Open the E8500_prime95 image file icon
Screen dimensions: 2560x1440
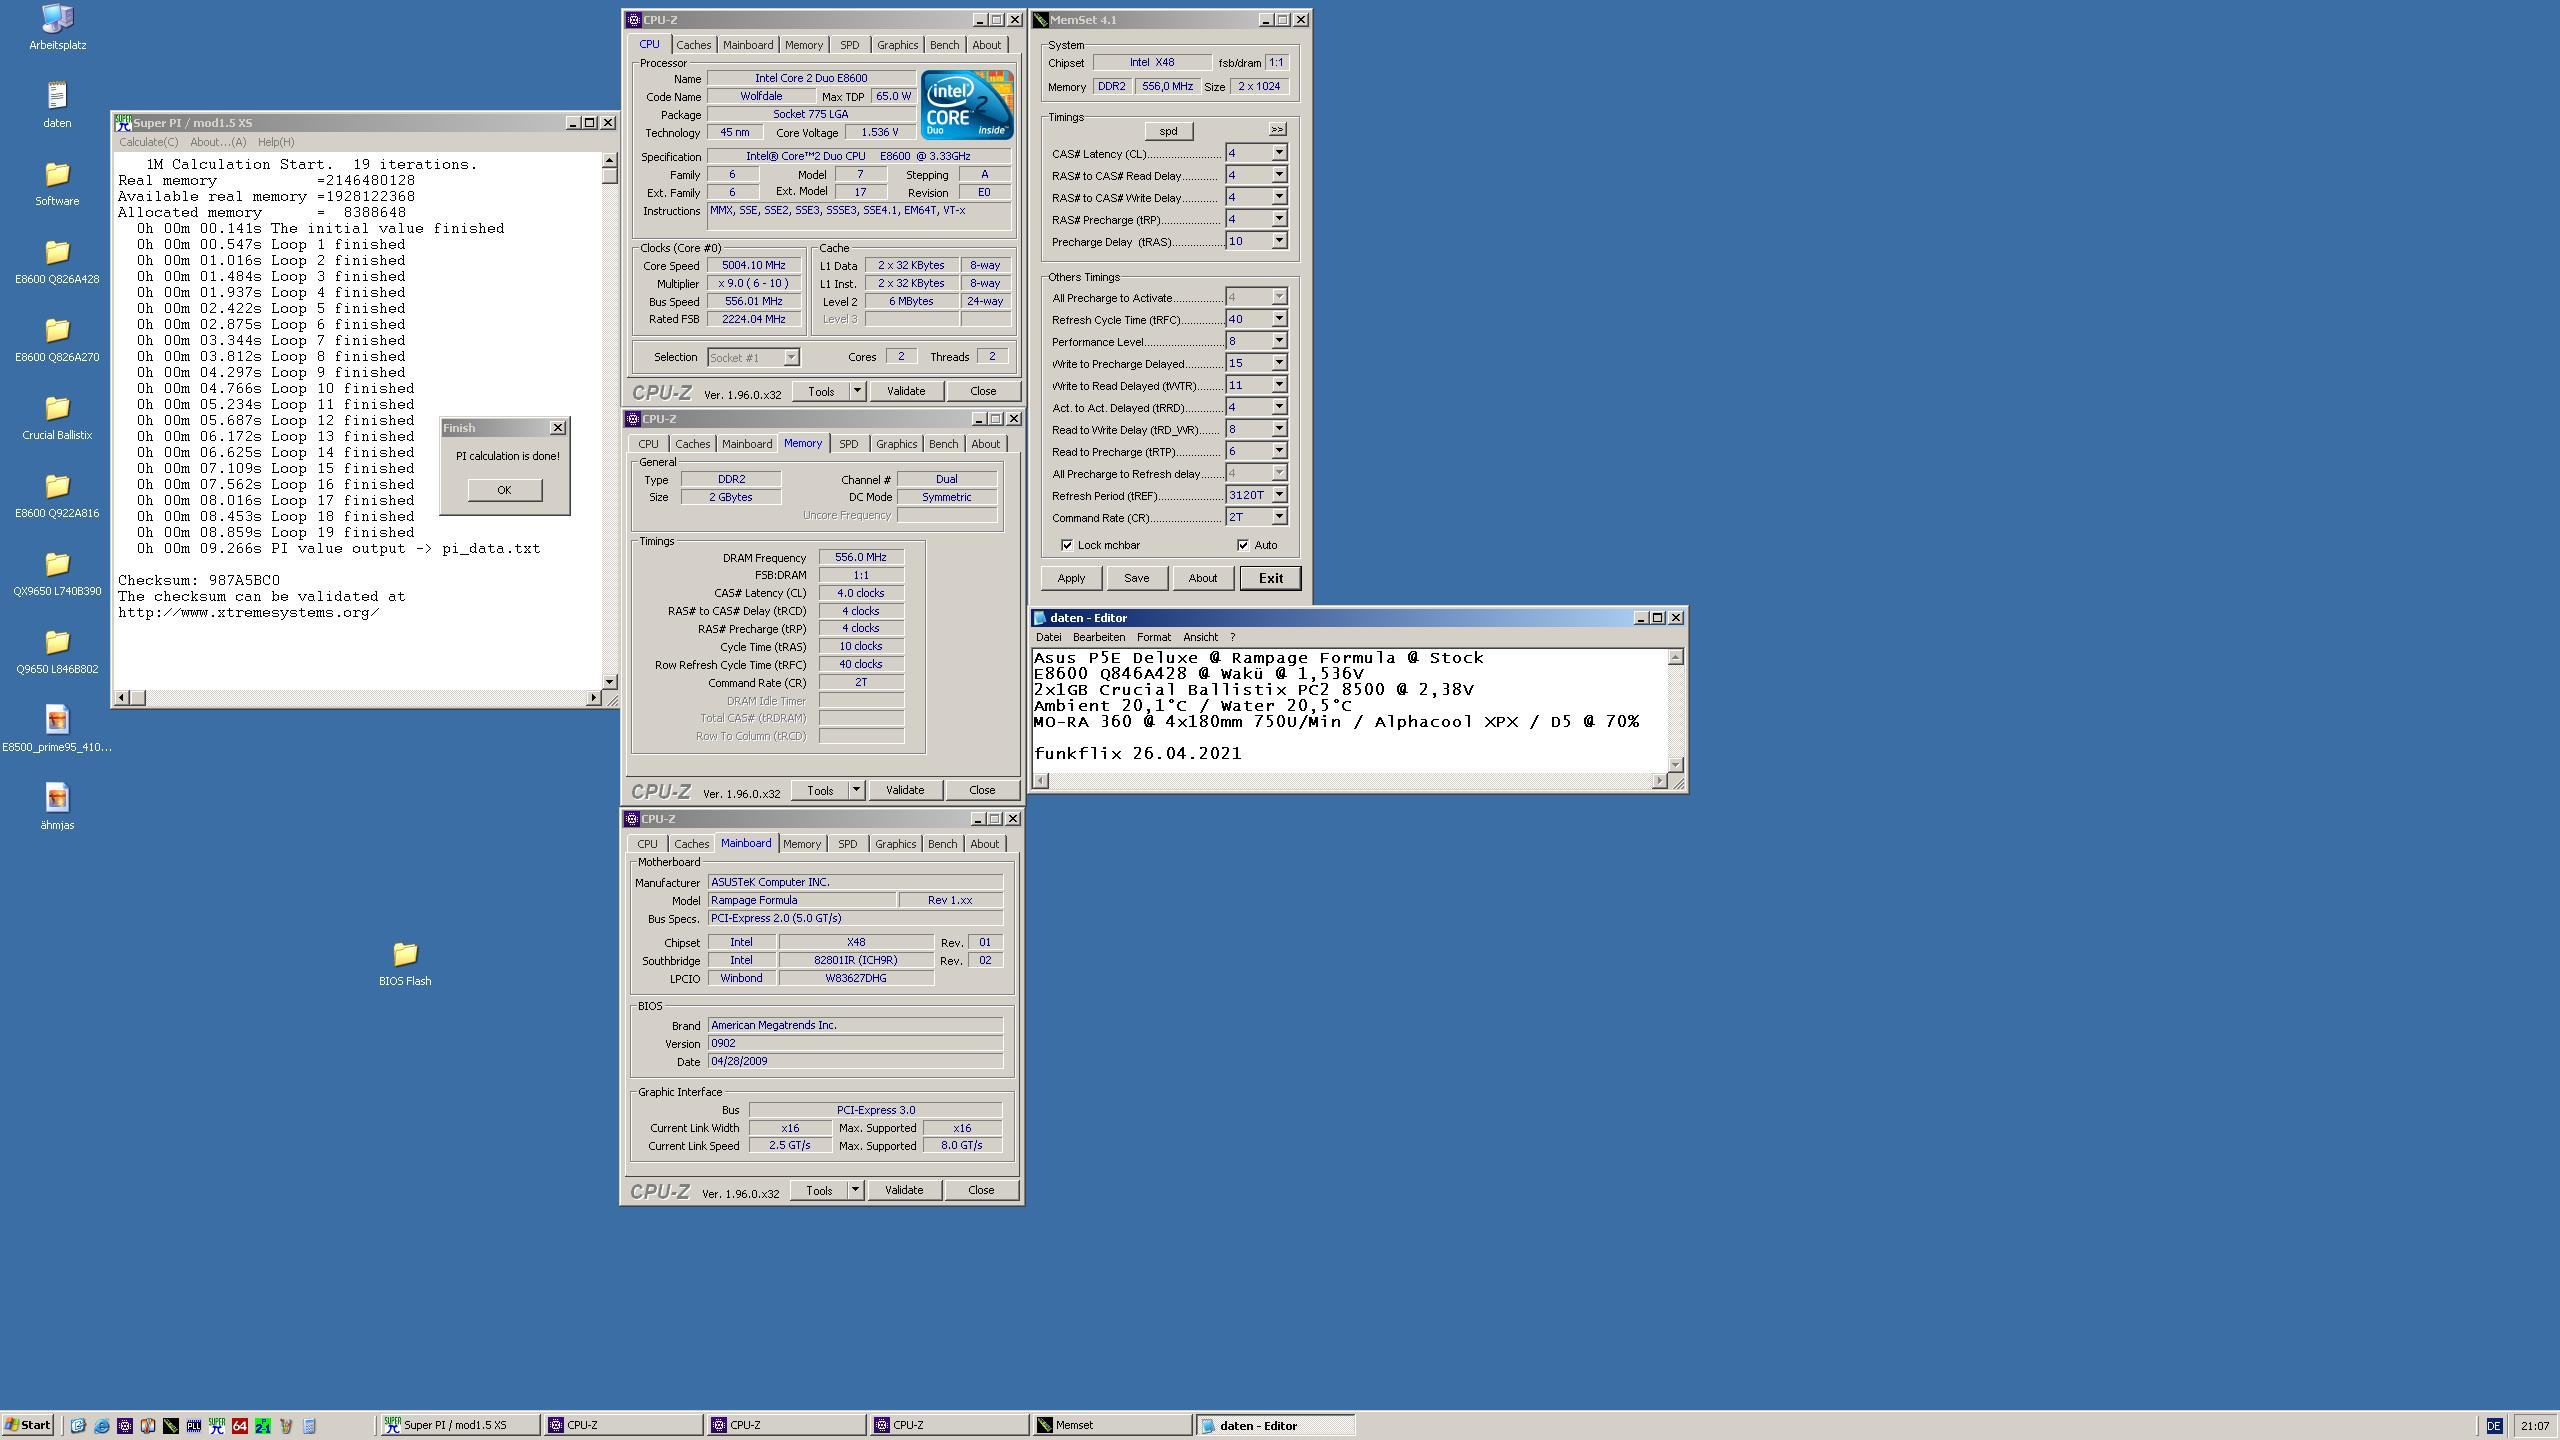(x=57, y=729)
